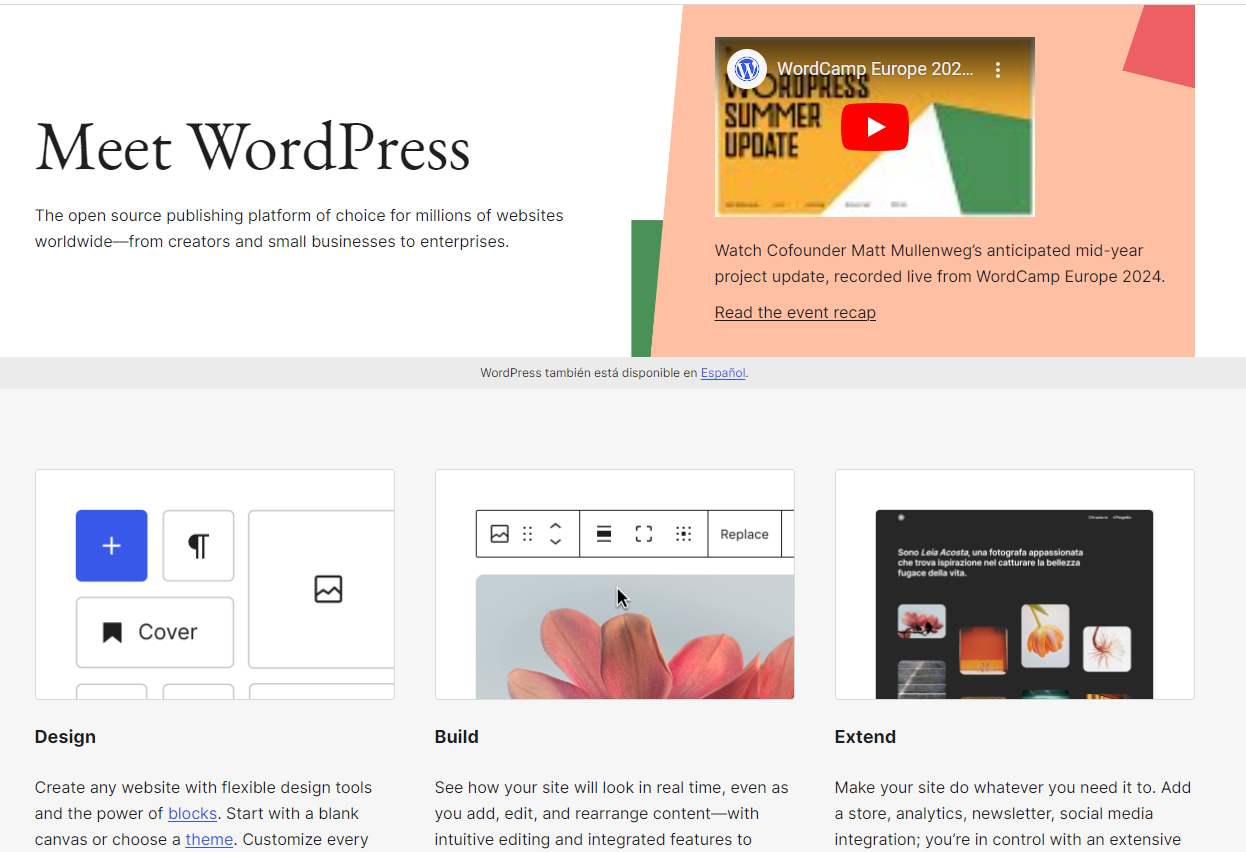Click the image placeholder block icon

point(328,589)
